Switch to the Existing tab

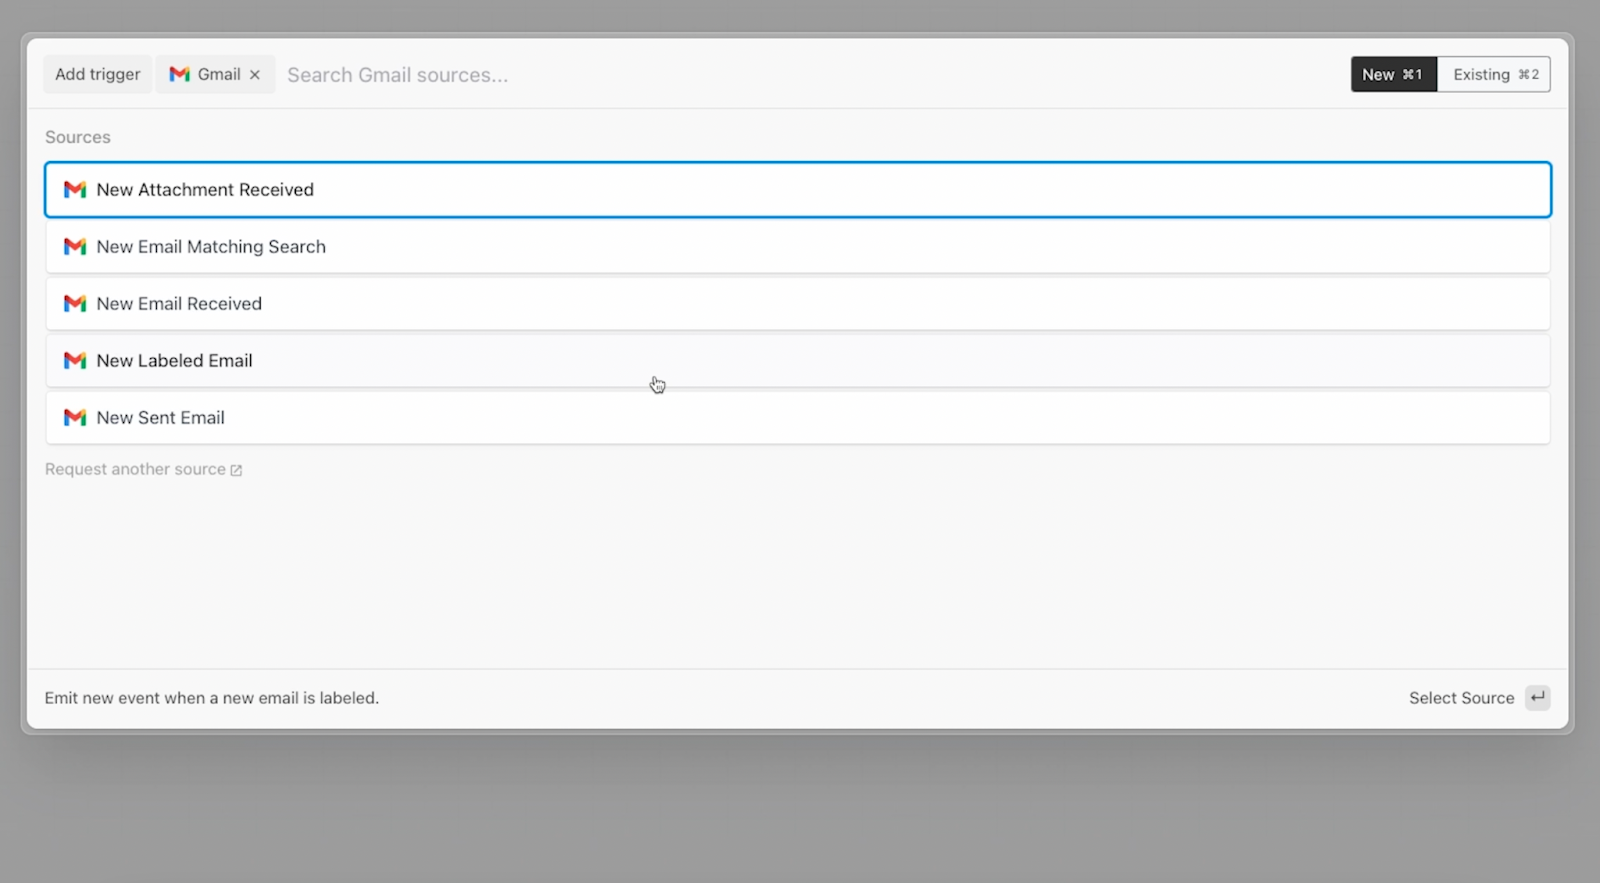click(1494, 75)
